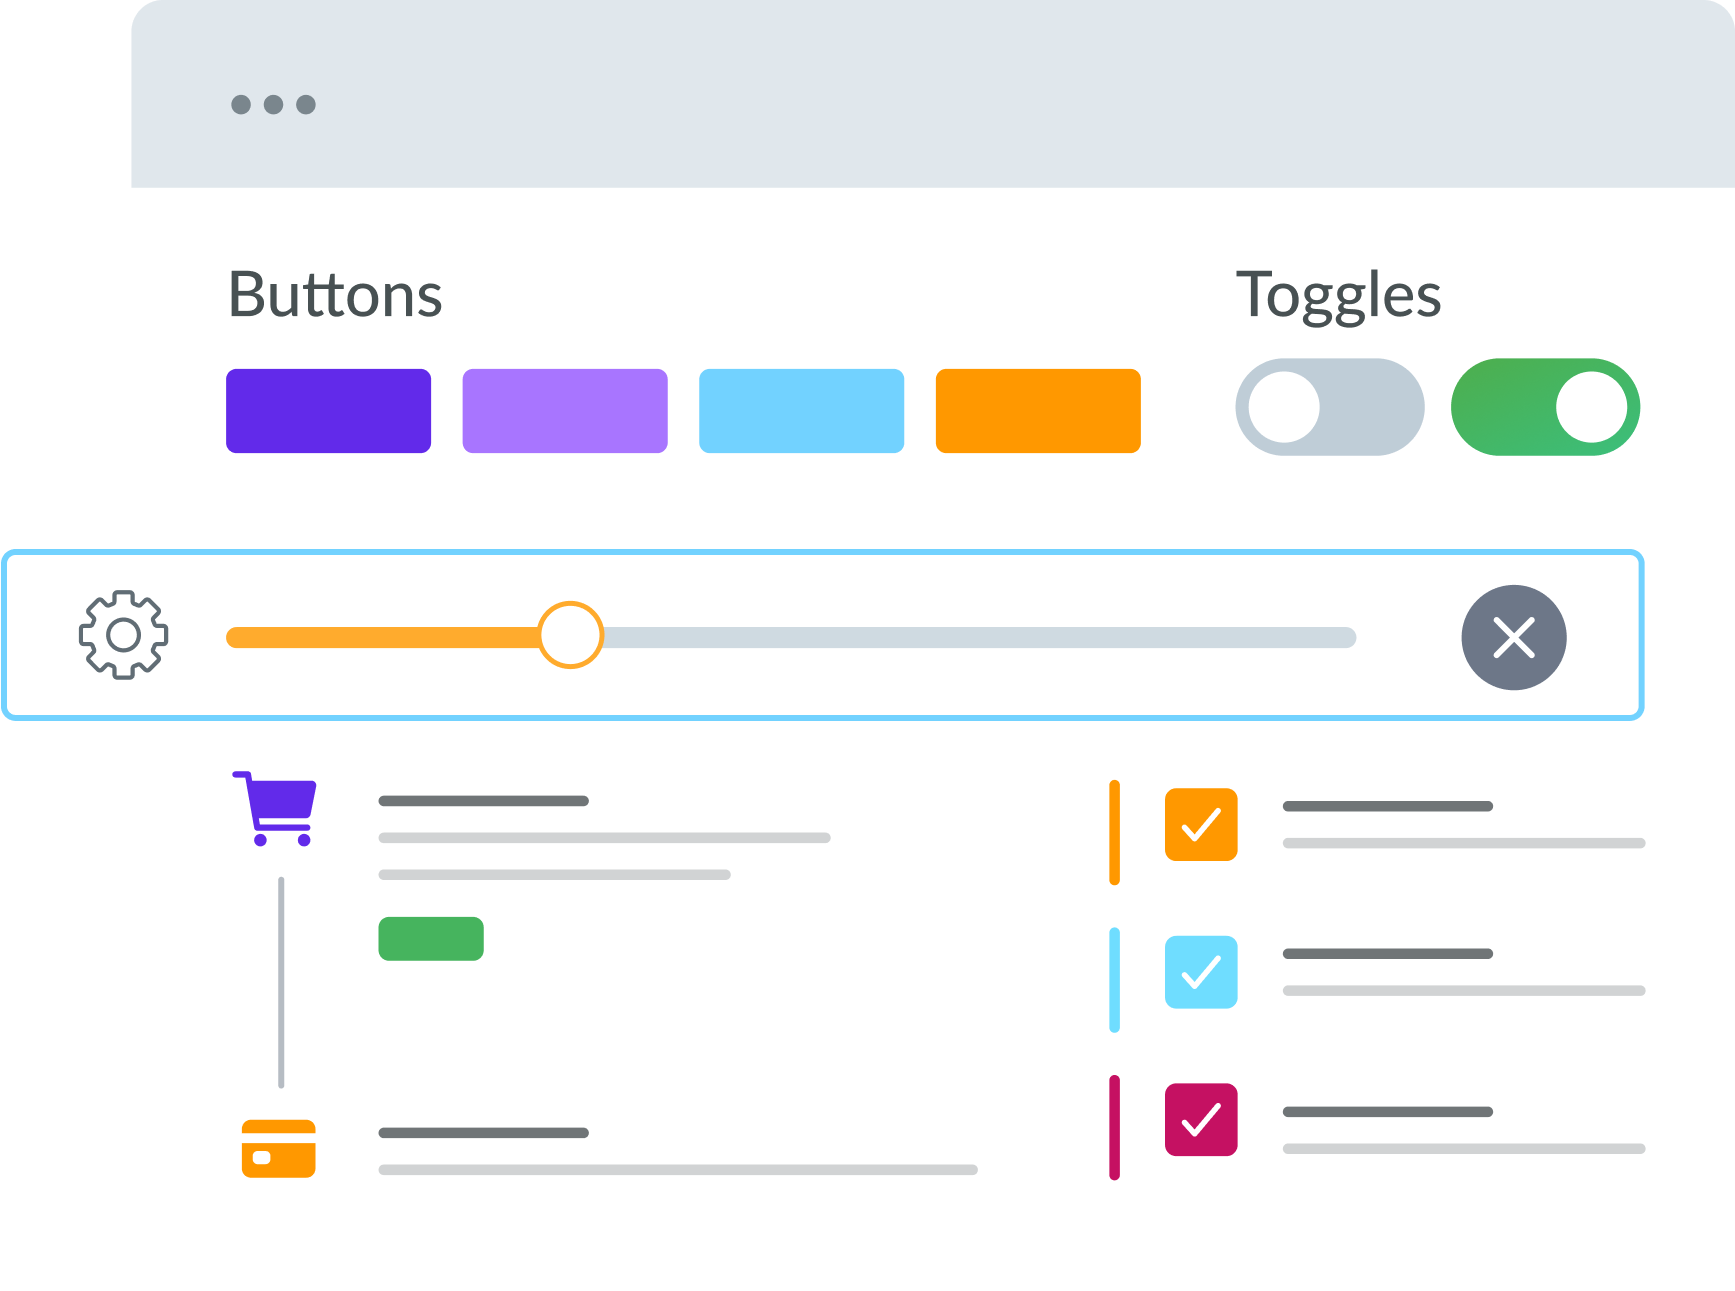The image size is (1735, 1291).
Task: Click the light purple button
Action: (565, 411)
